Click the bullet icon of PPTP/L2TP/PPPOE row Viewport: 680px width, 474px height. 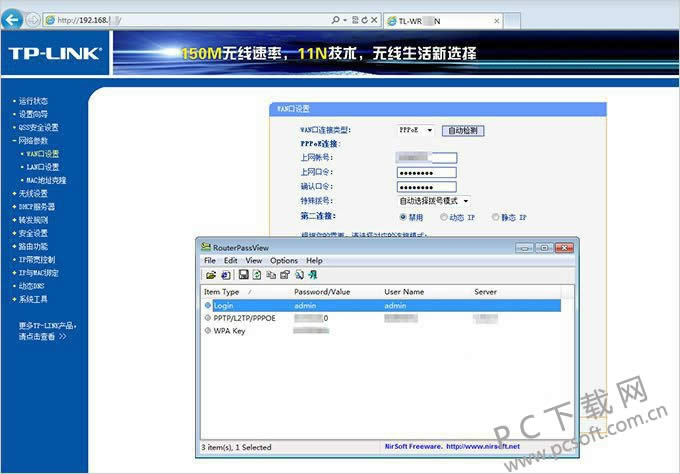tap(208, 318)
